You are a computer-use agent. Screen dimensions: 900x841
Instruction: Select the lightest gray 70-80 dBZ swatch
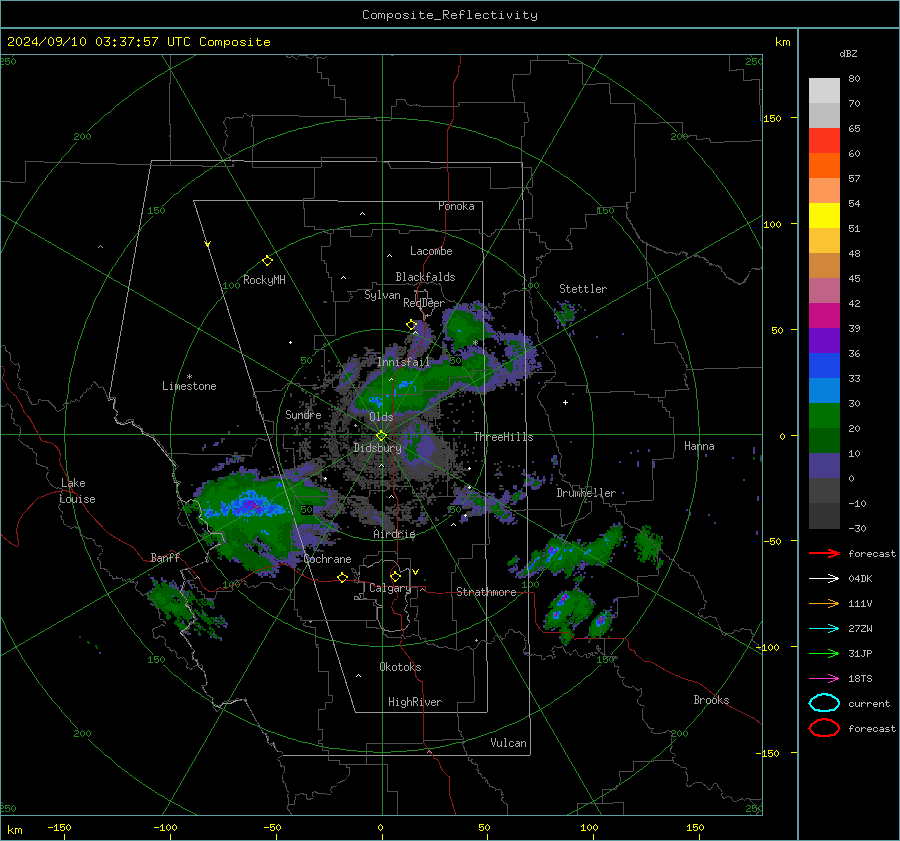click(824, 91)
